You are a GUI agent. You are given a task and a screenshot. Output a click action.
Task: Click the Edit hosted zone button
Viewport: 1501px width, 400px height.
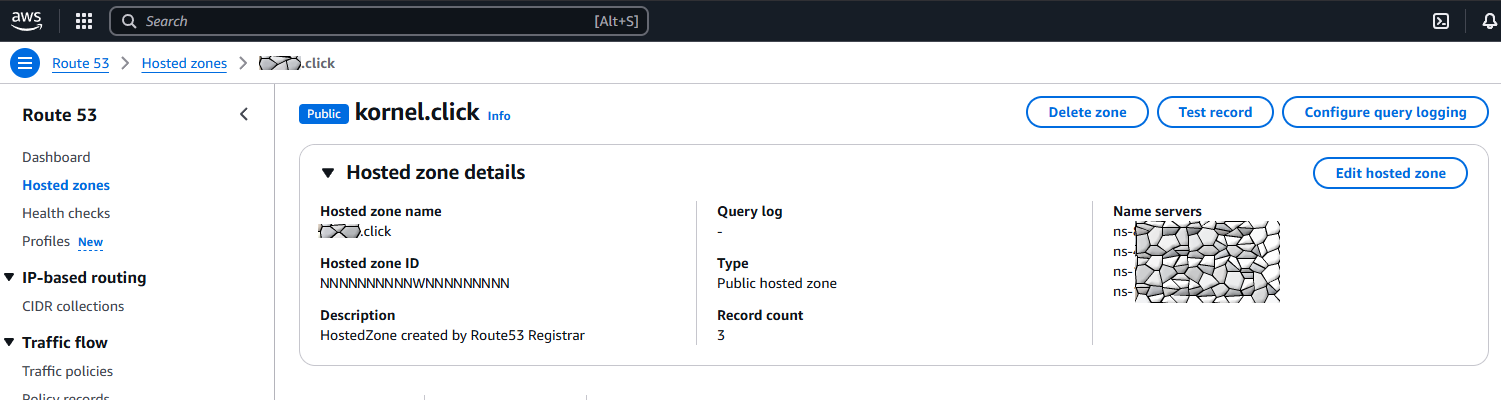[x=1390, y=173]
